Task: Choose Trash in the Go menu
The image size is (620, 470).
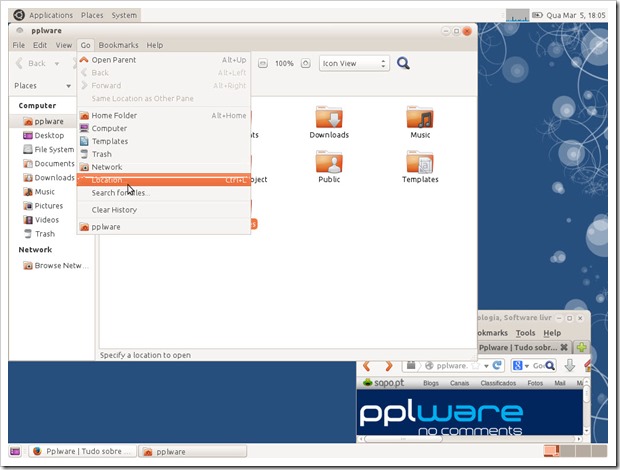Action: [163, 154]
